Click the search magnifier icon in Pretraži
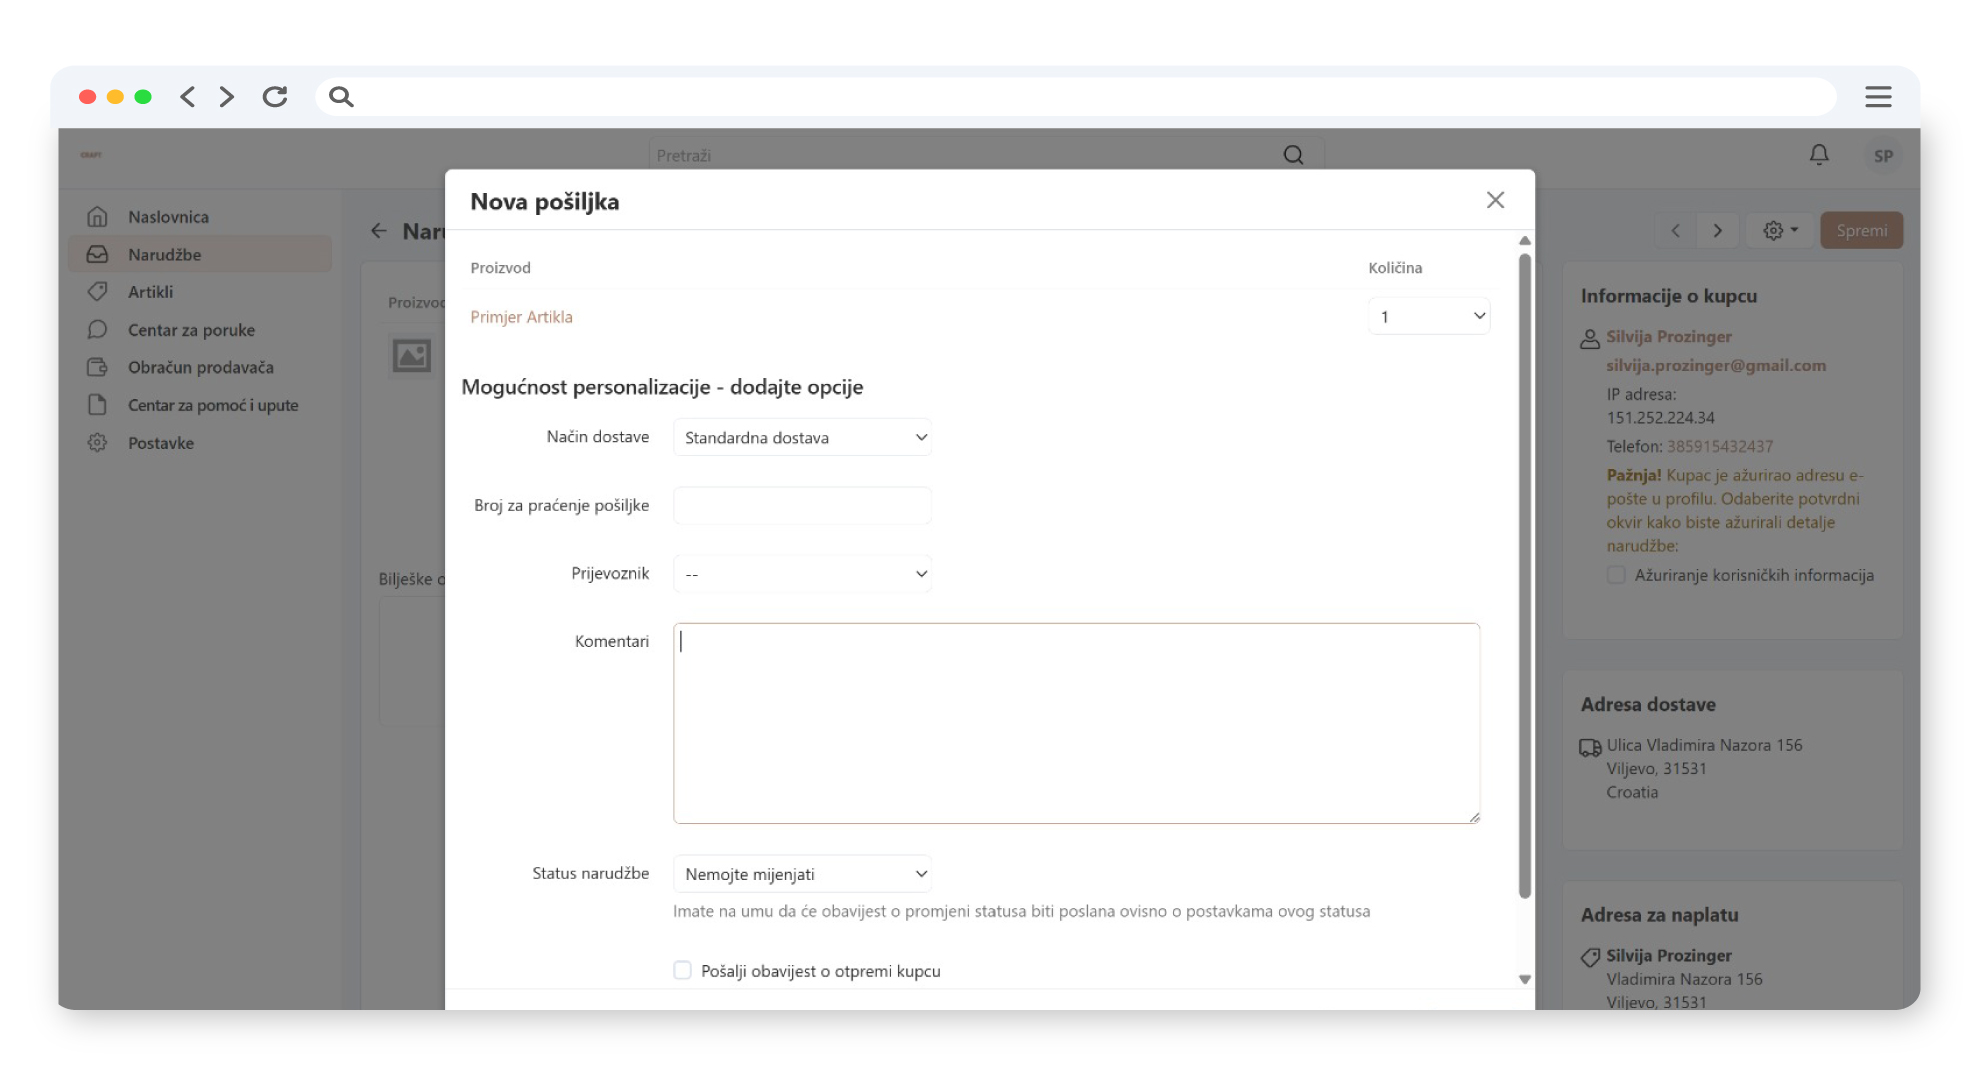 click(1293, 155)
